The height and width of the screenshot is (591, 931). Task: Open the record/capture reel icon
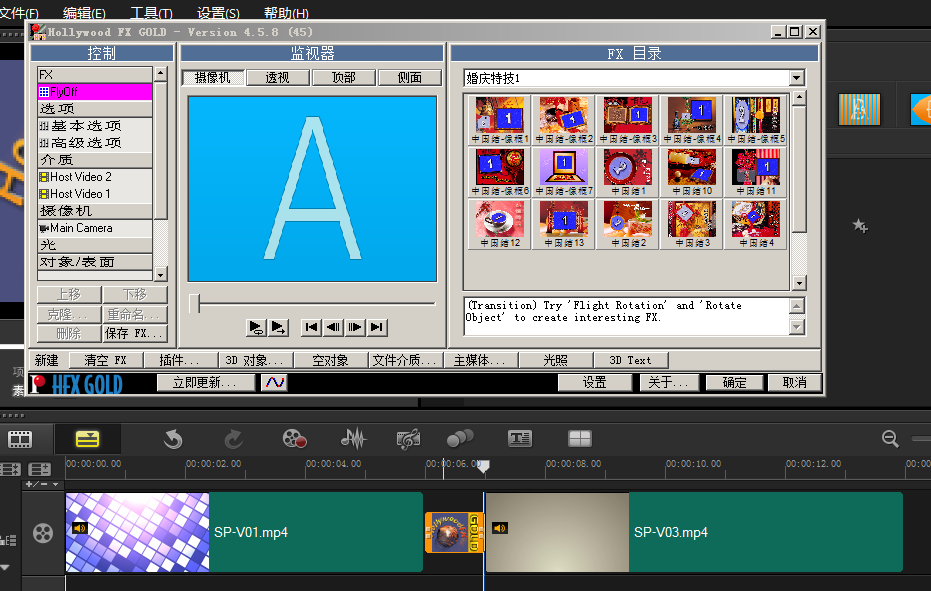294,439
